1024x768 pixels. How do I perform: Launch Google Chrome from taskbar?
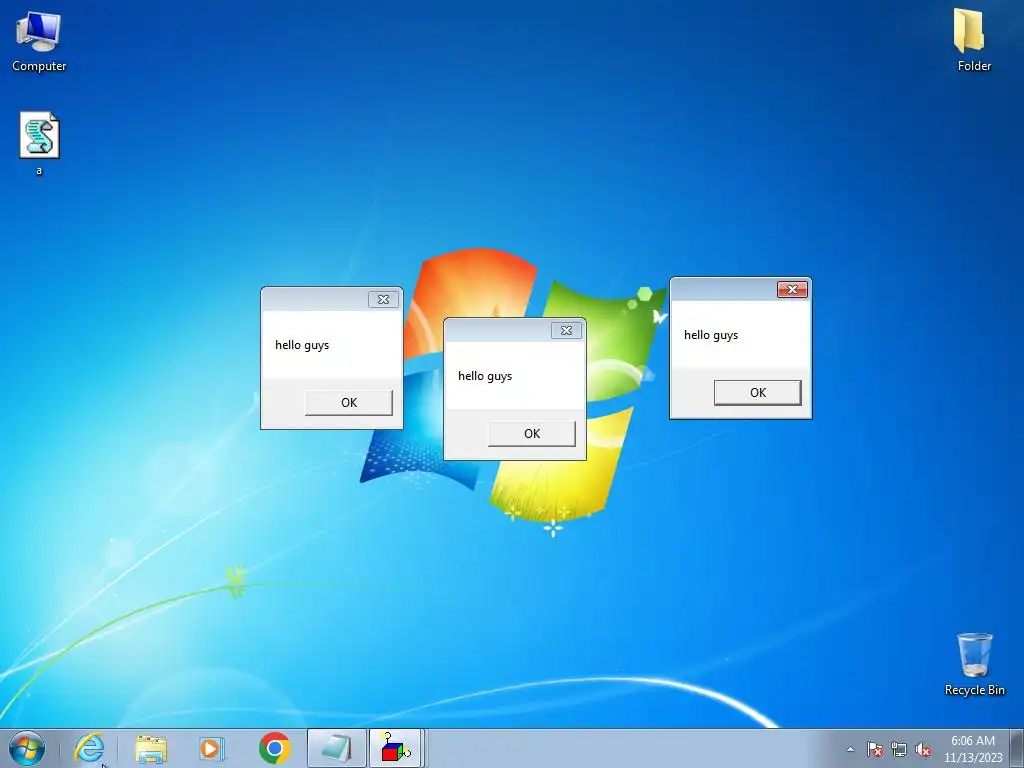click(275, 748)
